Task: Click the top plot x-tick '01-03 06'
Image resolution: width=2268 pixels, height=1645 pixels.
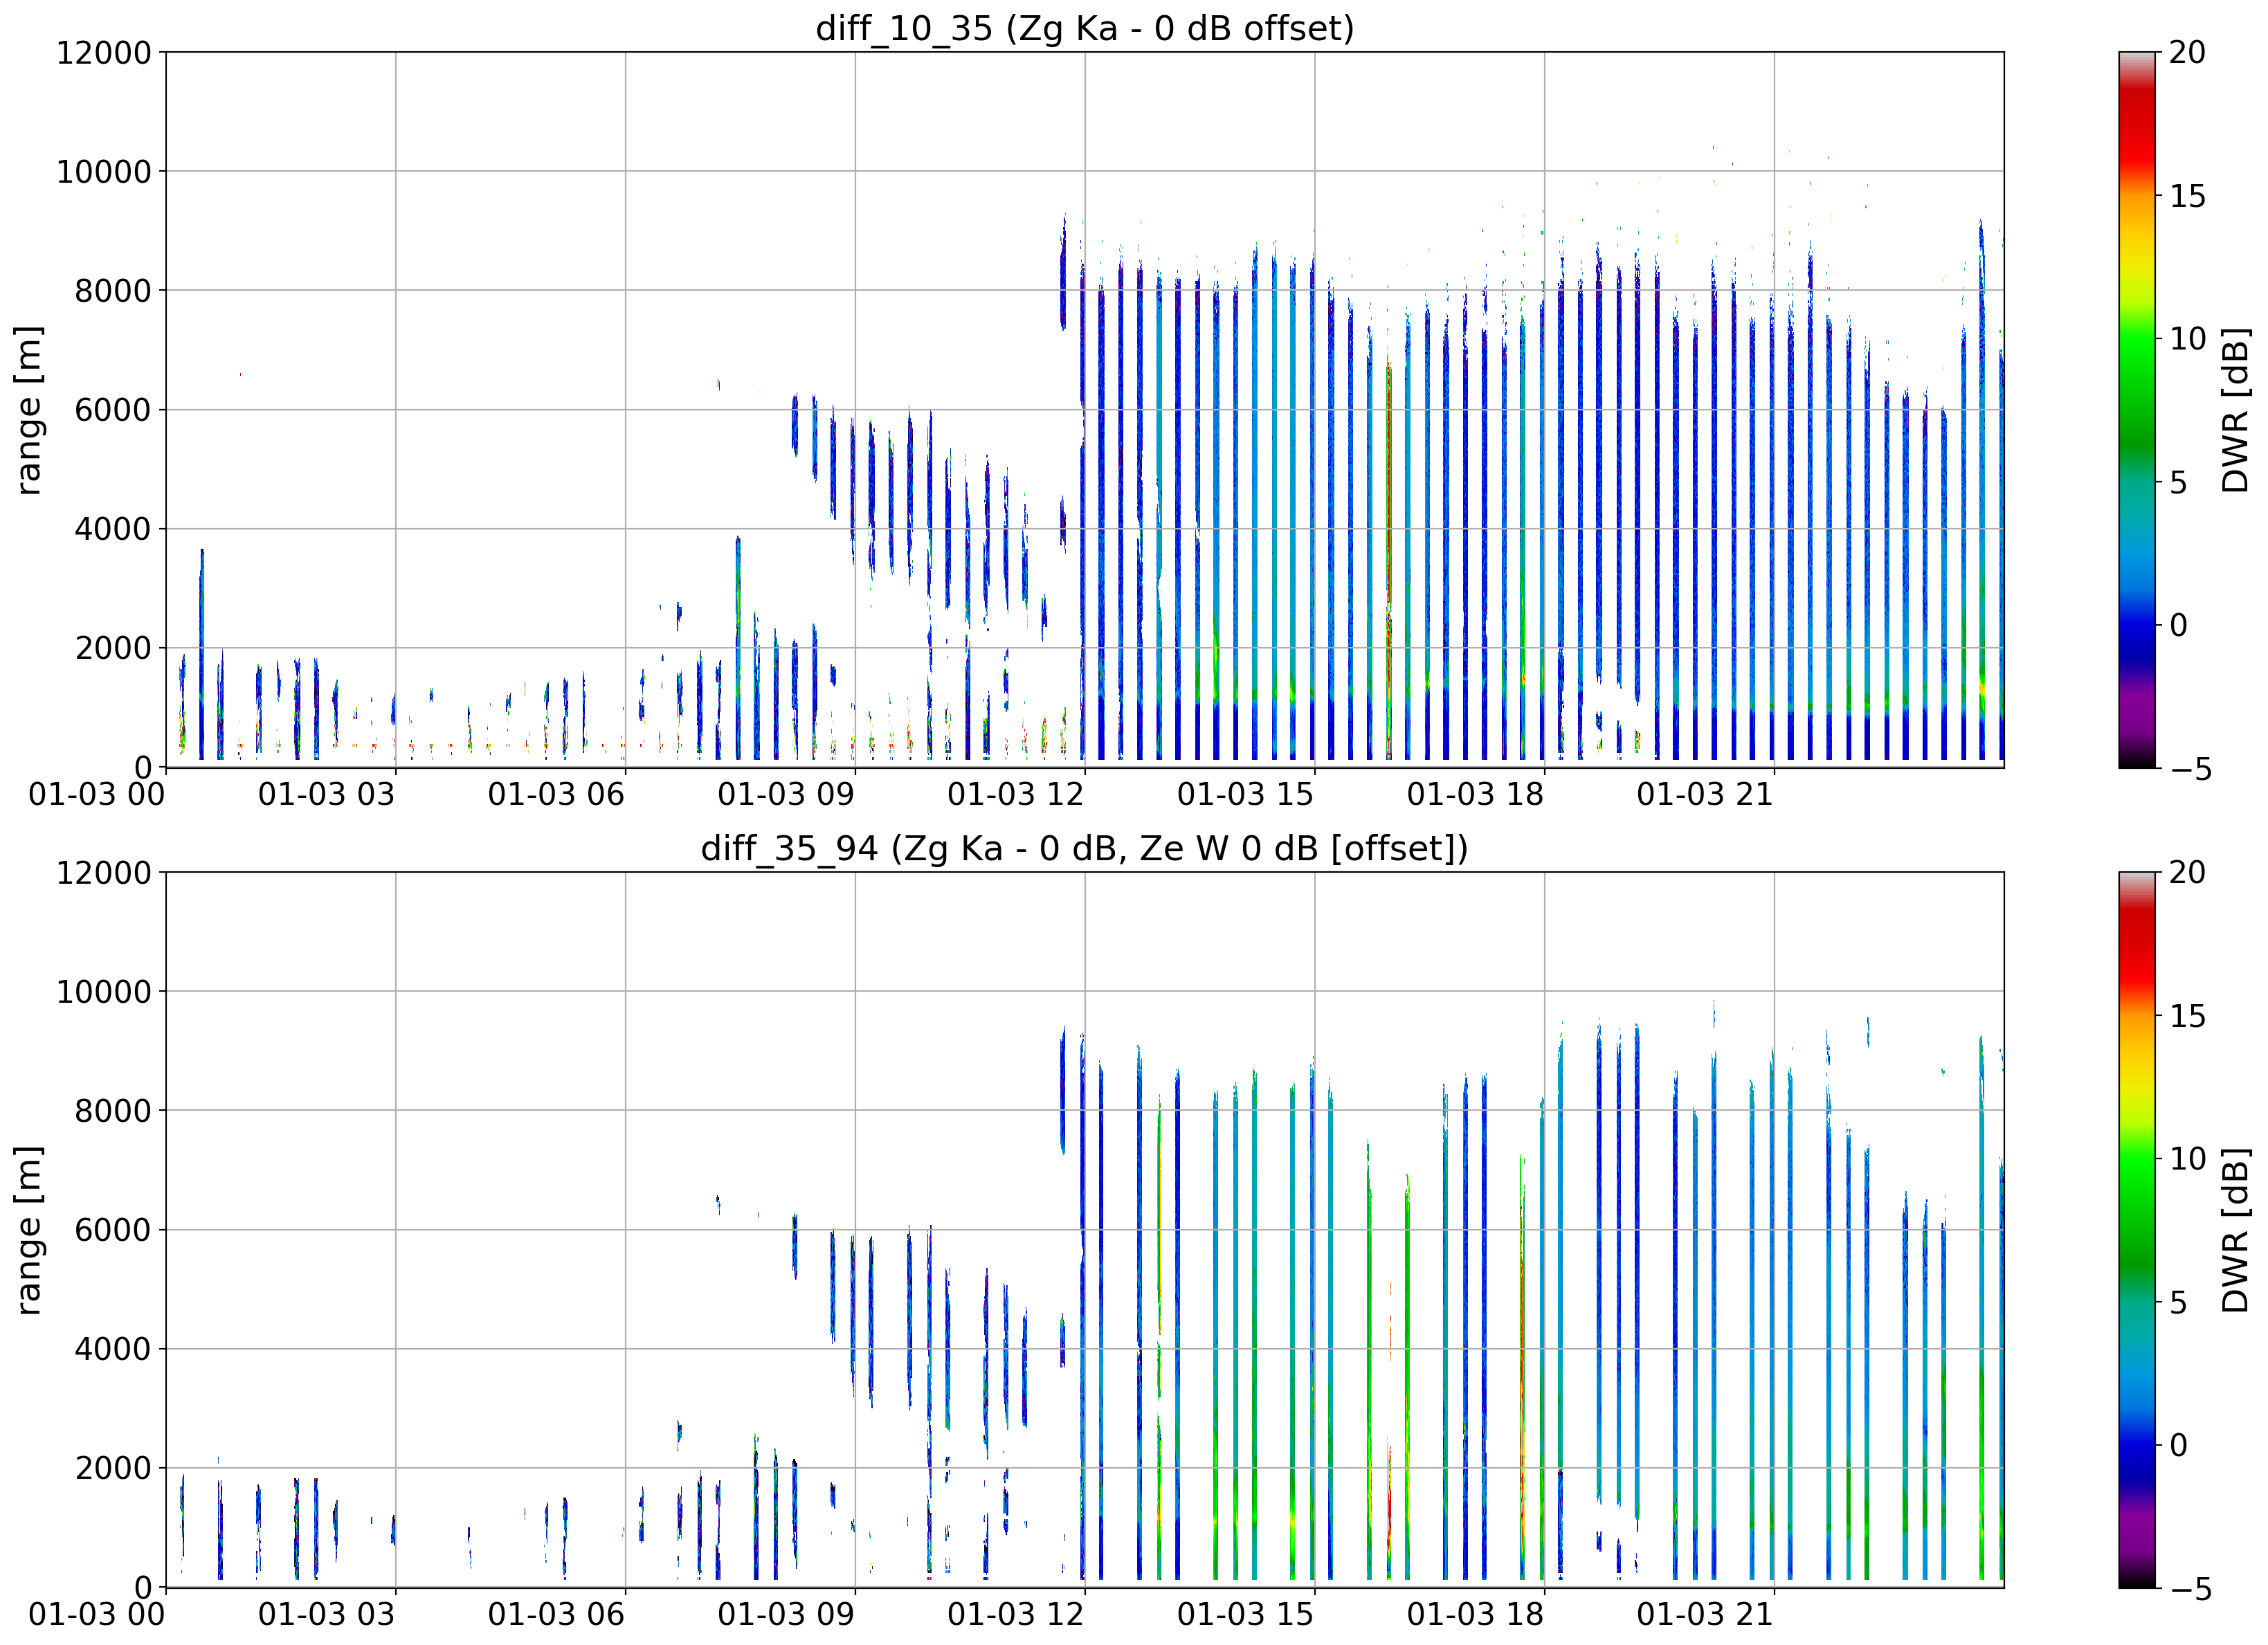Action: pos(556,795)
